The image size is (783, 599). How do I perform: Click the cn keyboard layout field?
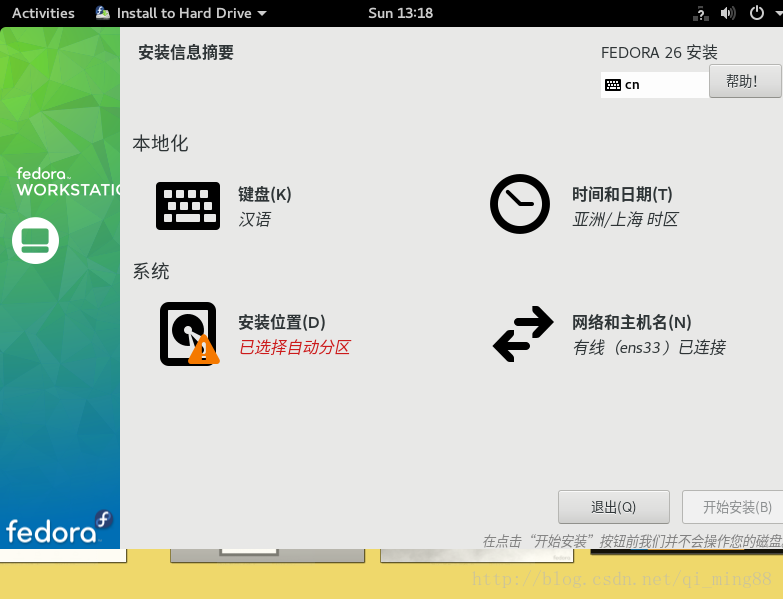click(655, 85)
